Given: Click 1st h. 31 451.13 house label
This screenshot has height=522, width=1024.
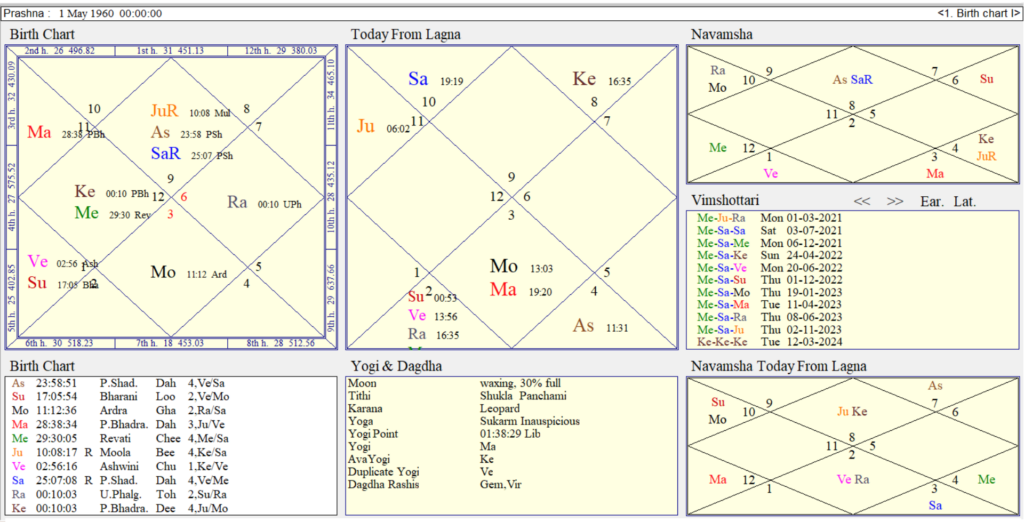Looking at the screenshot, I should [170, 50].
